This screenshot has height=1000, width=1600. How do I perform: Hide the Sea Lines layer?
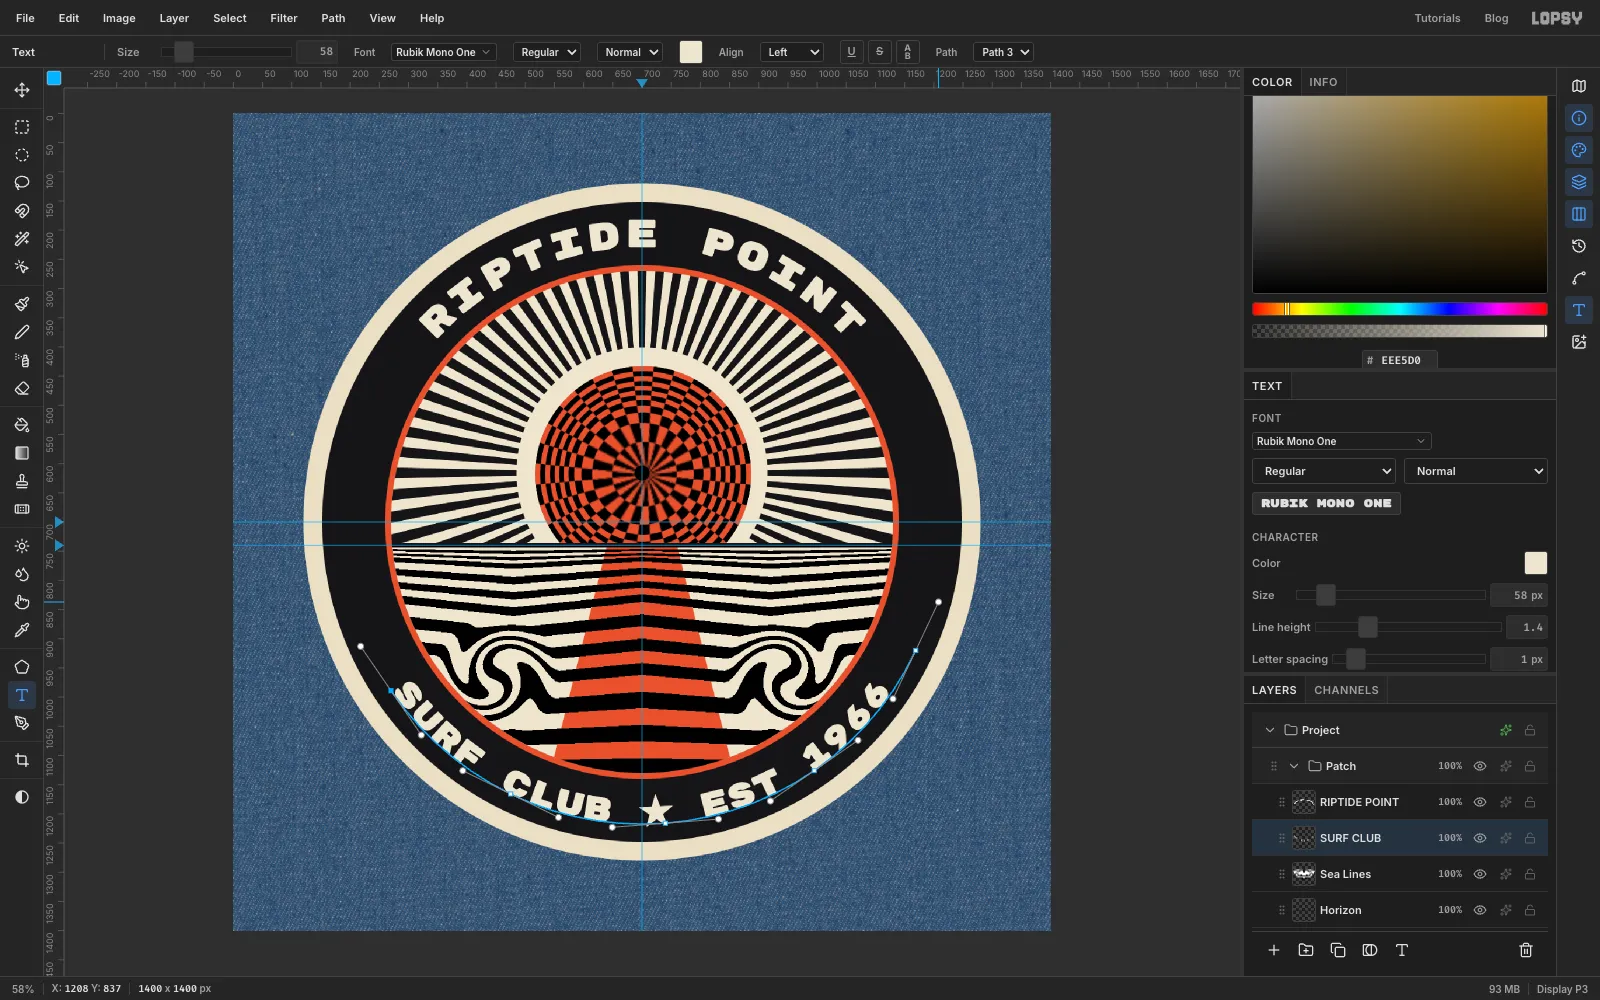[x=1480, y=874]
